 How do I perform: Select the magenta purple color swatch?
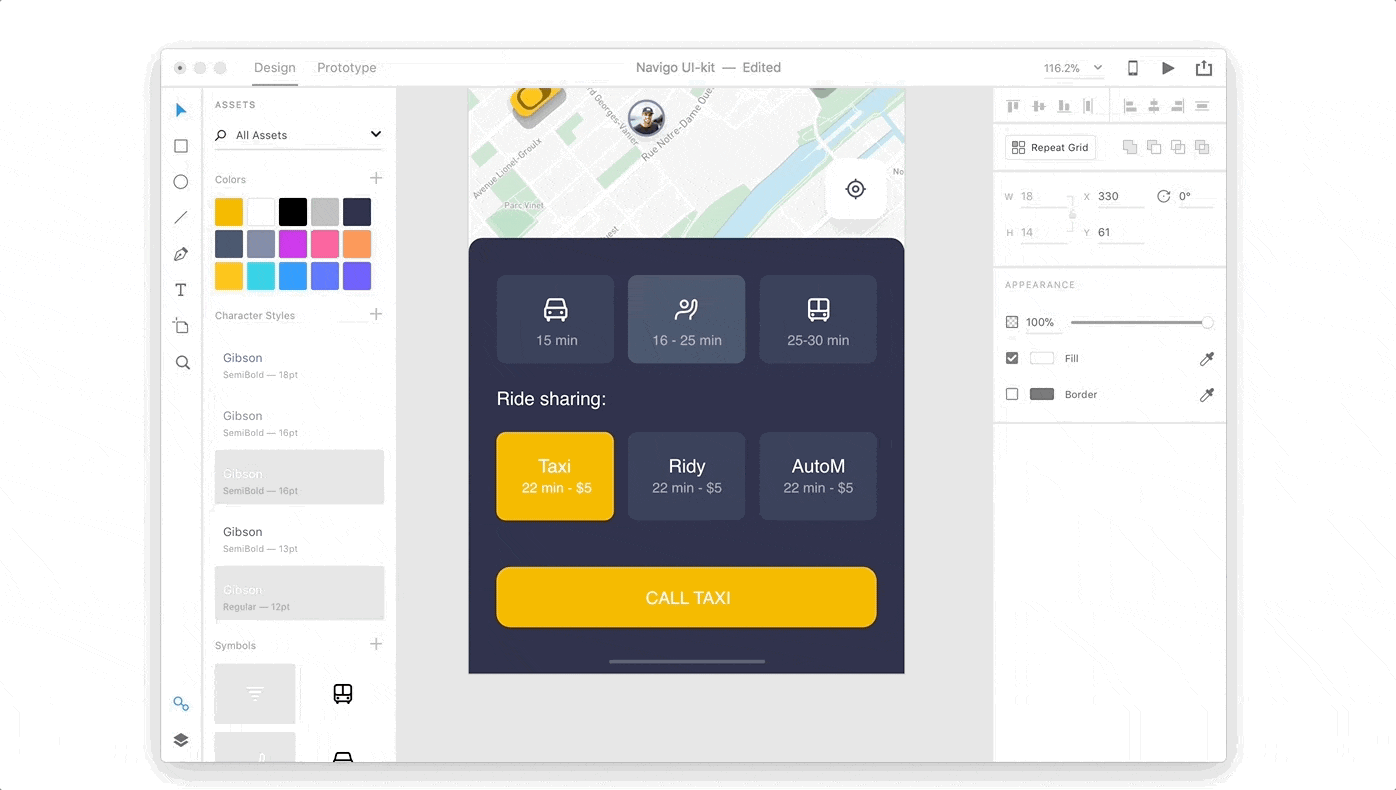tap(293, 244)
